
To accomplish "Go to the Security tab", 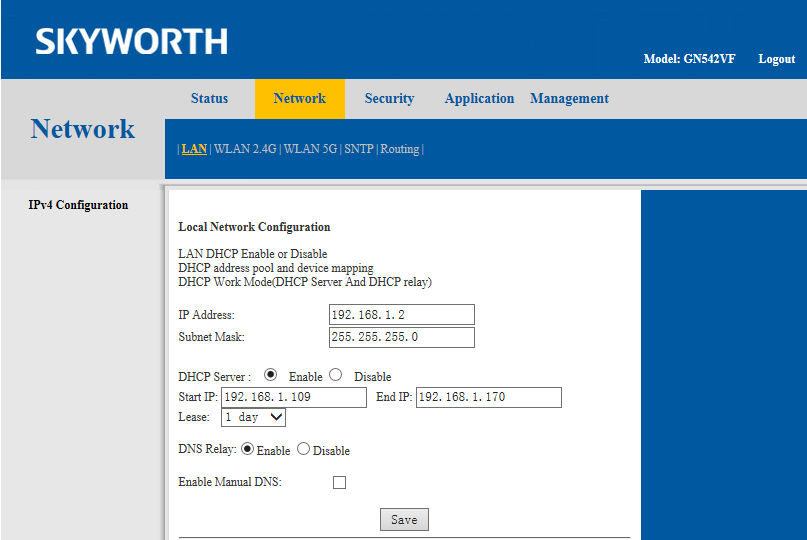I will pyautogui.click(x=389, y=98).
